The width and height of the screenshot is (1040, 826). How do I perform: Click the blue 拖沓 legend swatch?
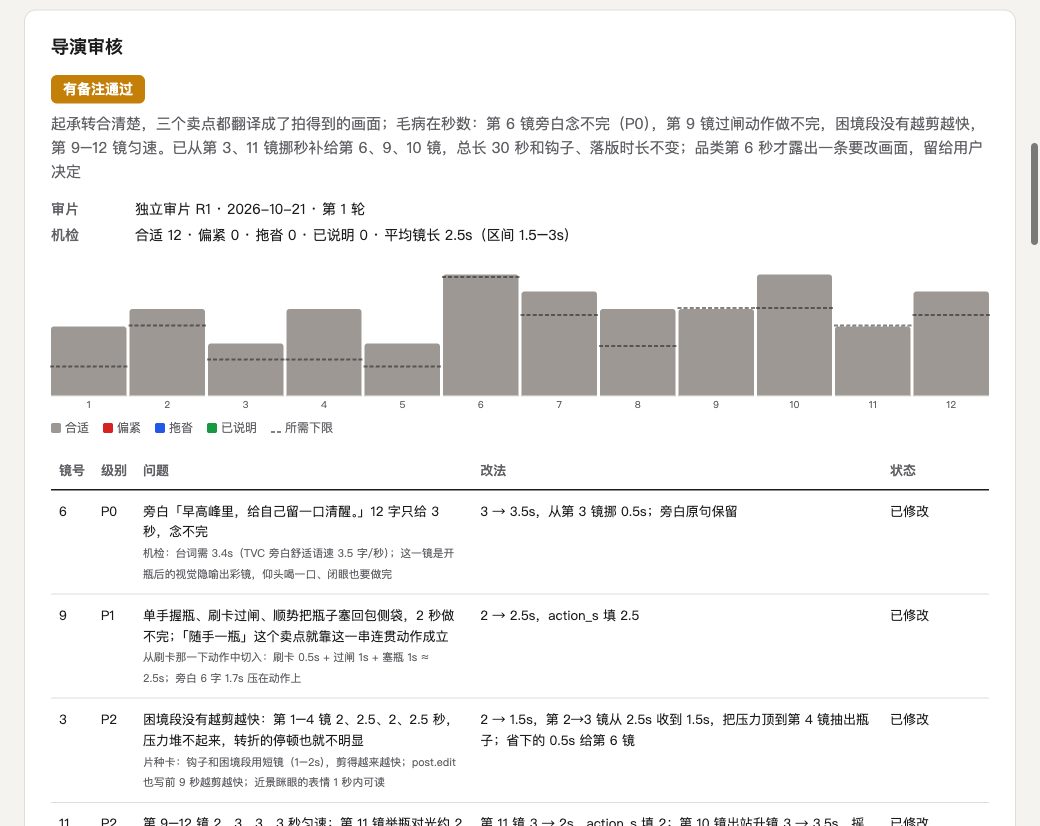tap(160, 428)
